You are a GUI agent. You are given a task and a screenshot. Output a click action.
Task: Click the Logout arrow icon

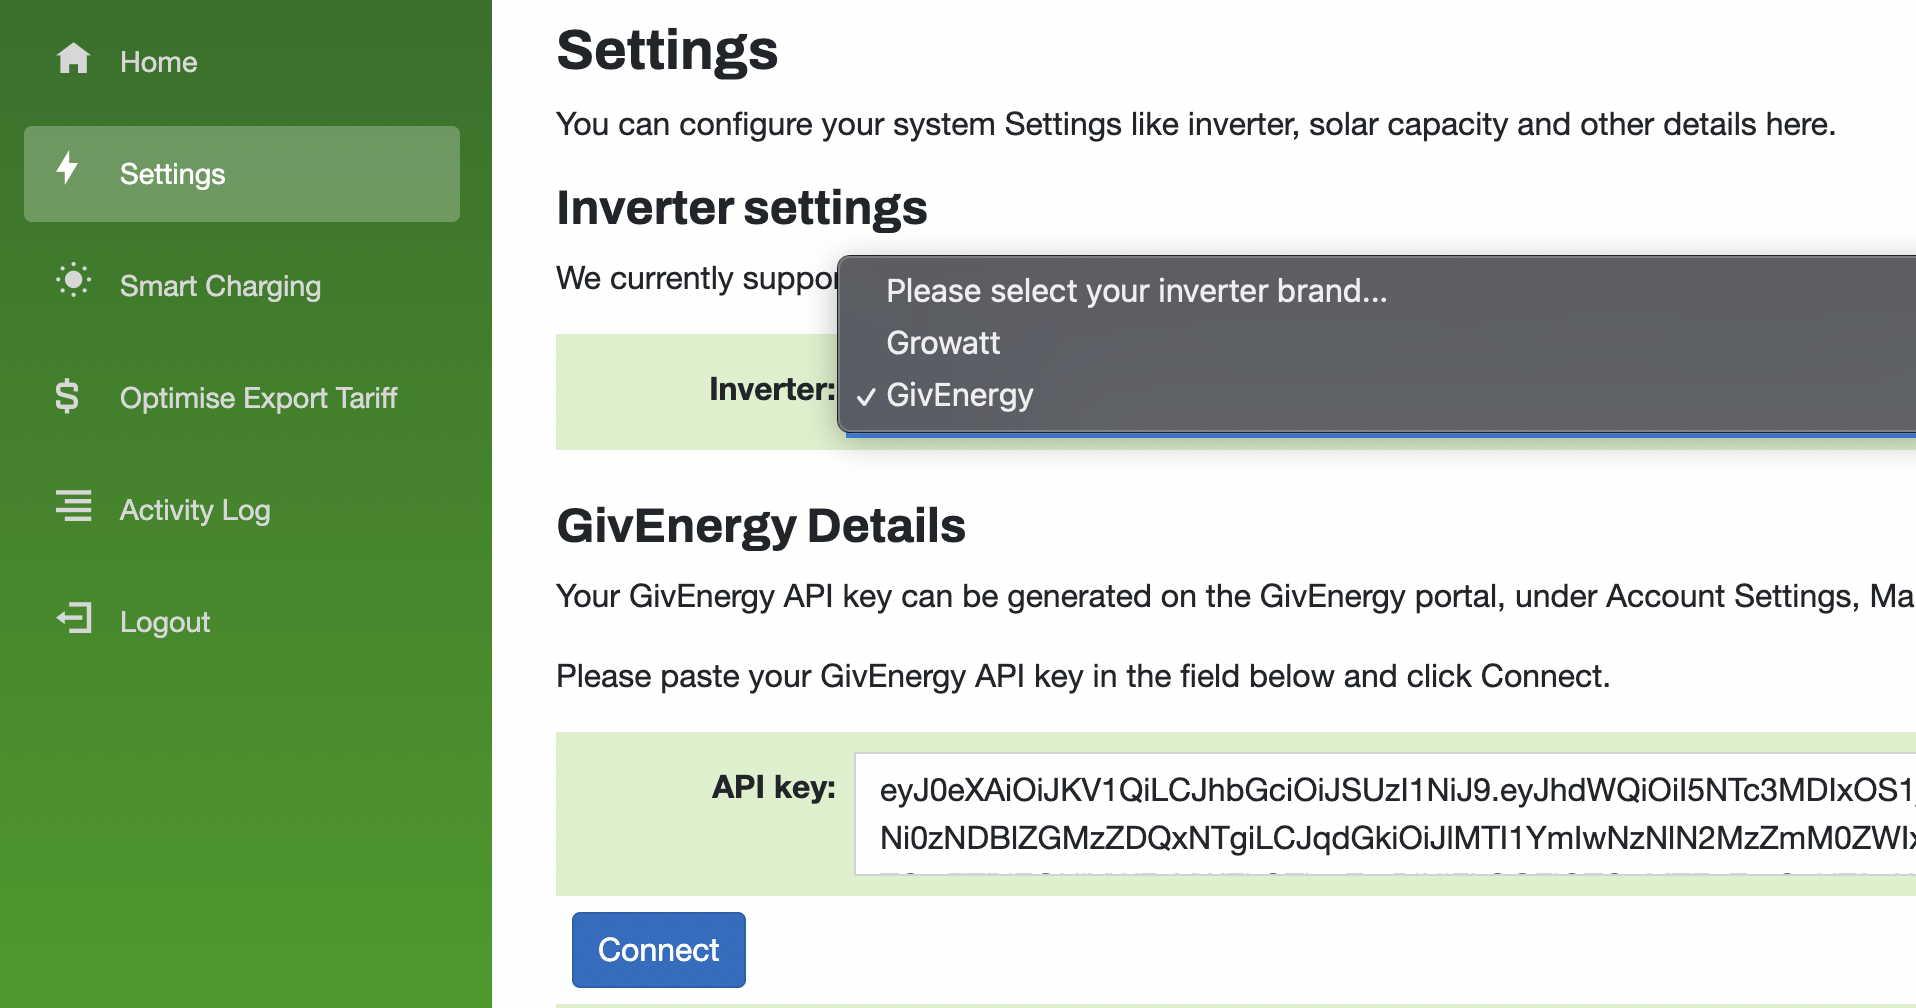click(x=73, y=618)
